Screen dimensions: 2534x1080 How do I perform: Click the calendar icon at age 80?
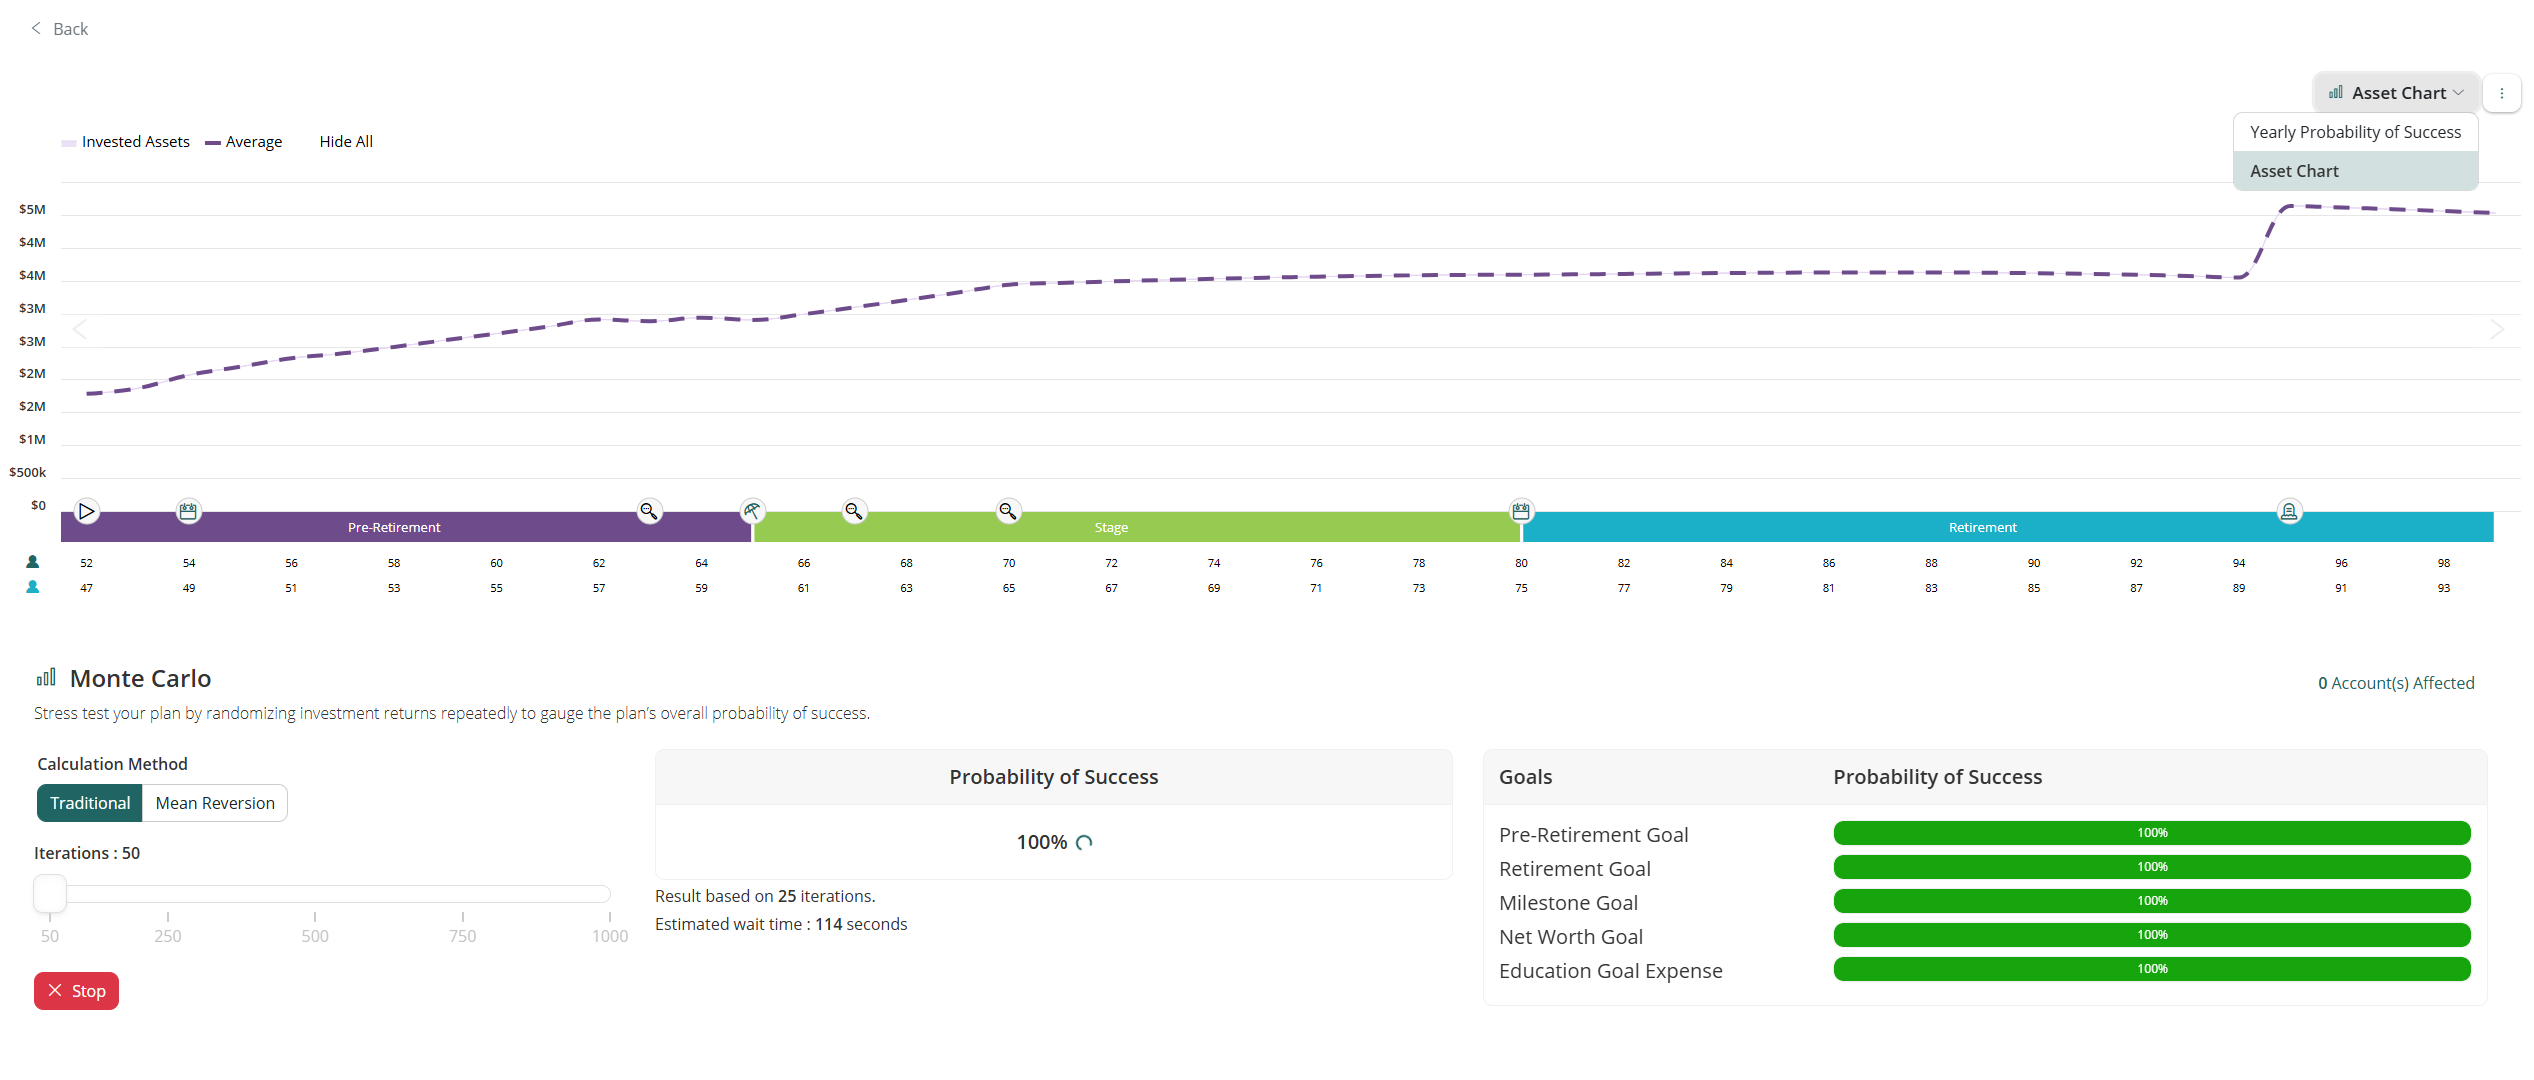[x=1521, y=512]
